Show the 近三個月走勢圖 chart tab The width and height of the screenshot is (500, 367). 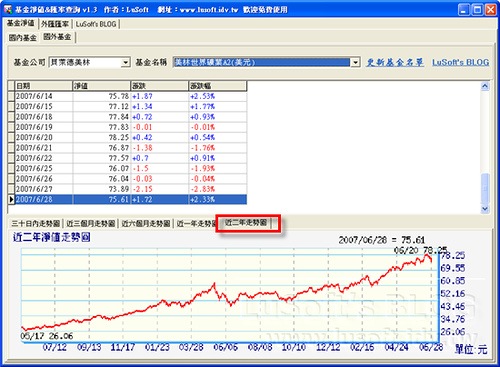coord(91,223)
